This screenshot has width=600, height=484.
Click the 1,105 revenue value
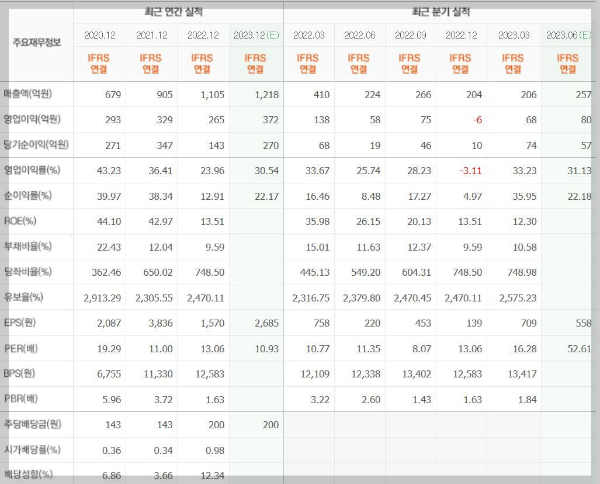click(x=212, y=95)
